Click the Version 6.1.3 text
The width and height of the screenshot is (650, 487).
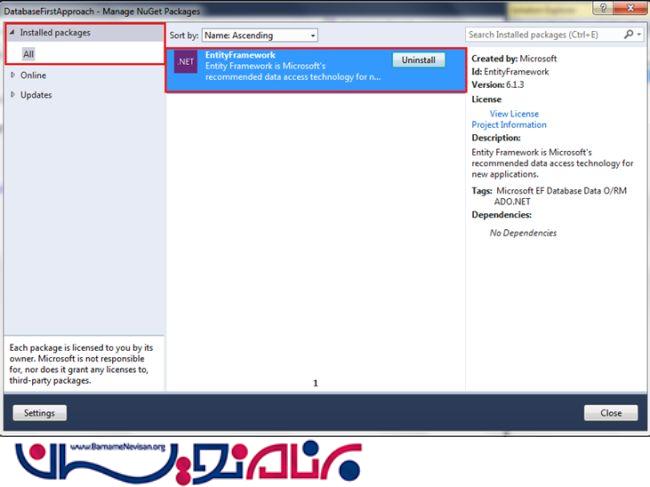click(x=497, y=85)
